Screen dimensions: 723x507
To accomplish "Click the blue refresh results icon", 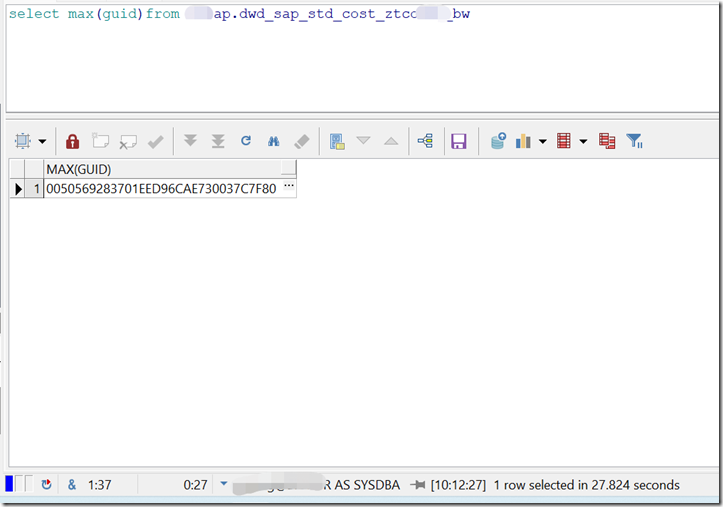I will 246,141.
